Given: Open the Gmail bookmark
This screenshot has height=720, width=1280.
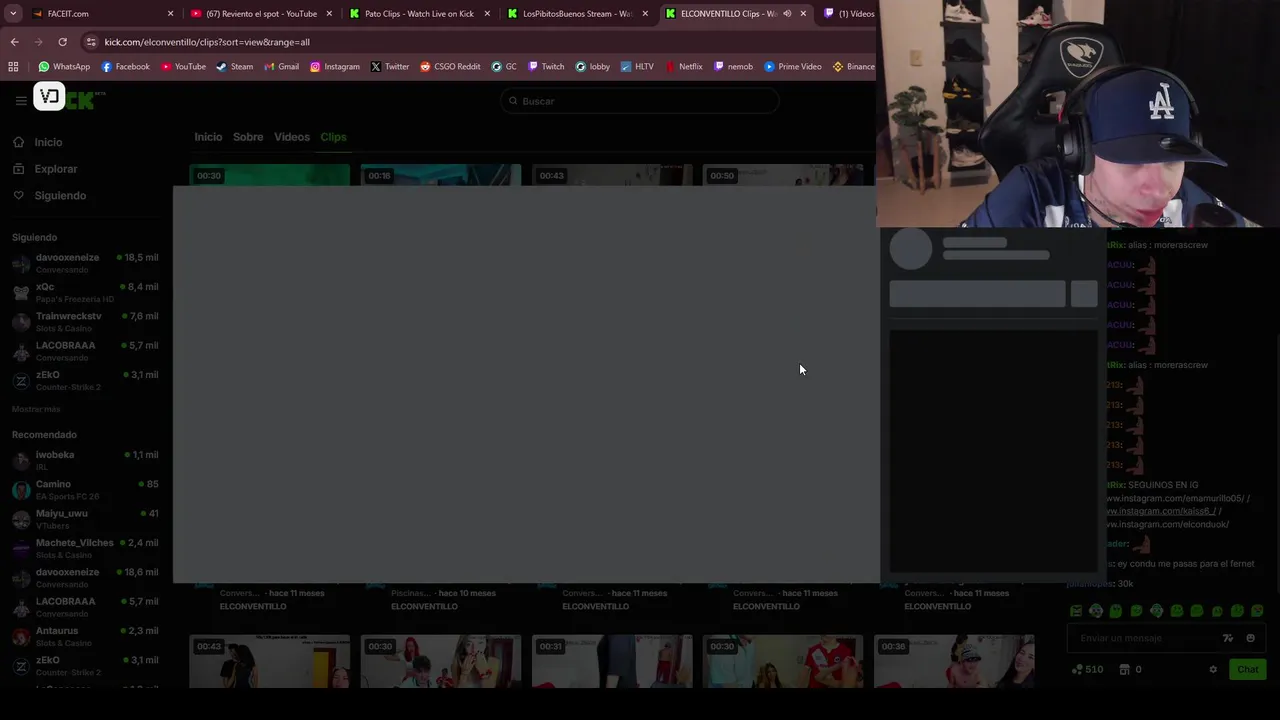Looking at the screenshot, I should (x=281, y=66).
